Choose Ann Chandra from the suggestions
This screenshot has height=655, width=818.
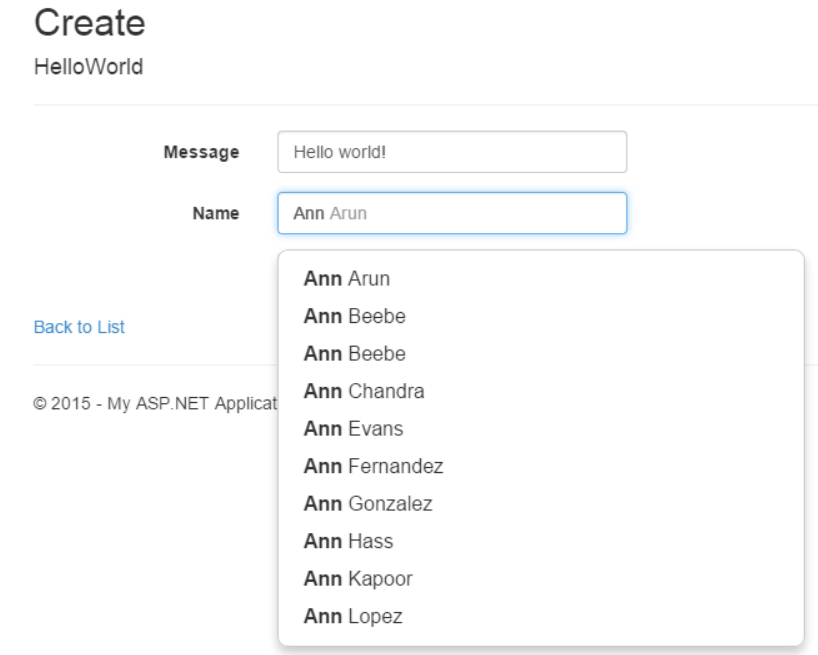point(364,391)
